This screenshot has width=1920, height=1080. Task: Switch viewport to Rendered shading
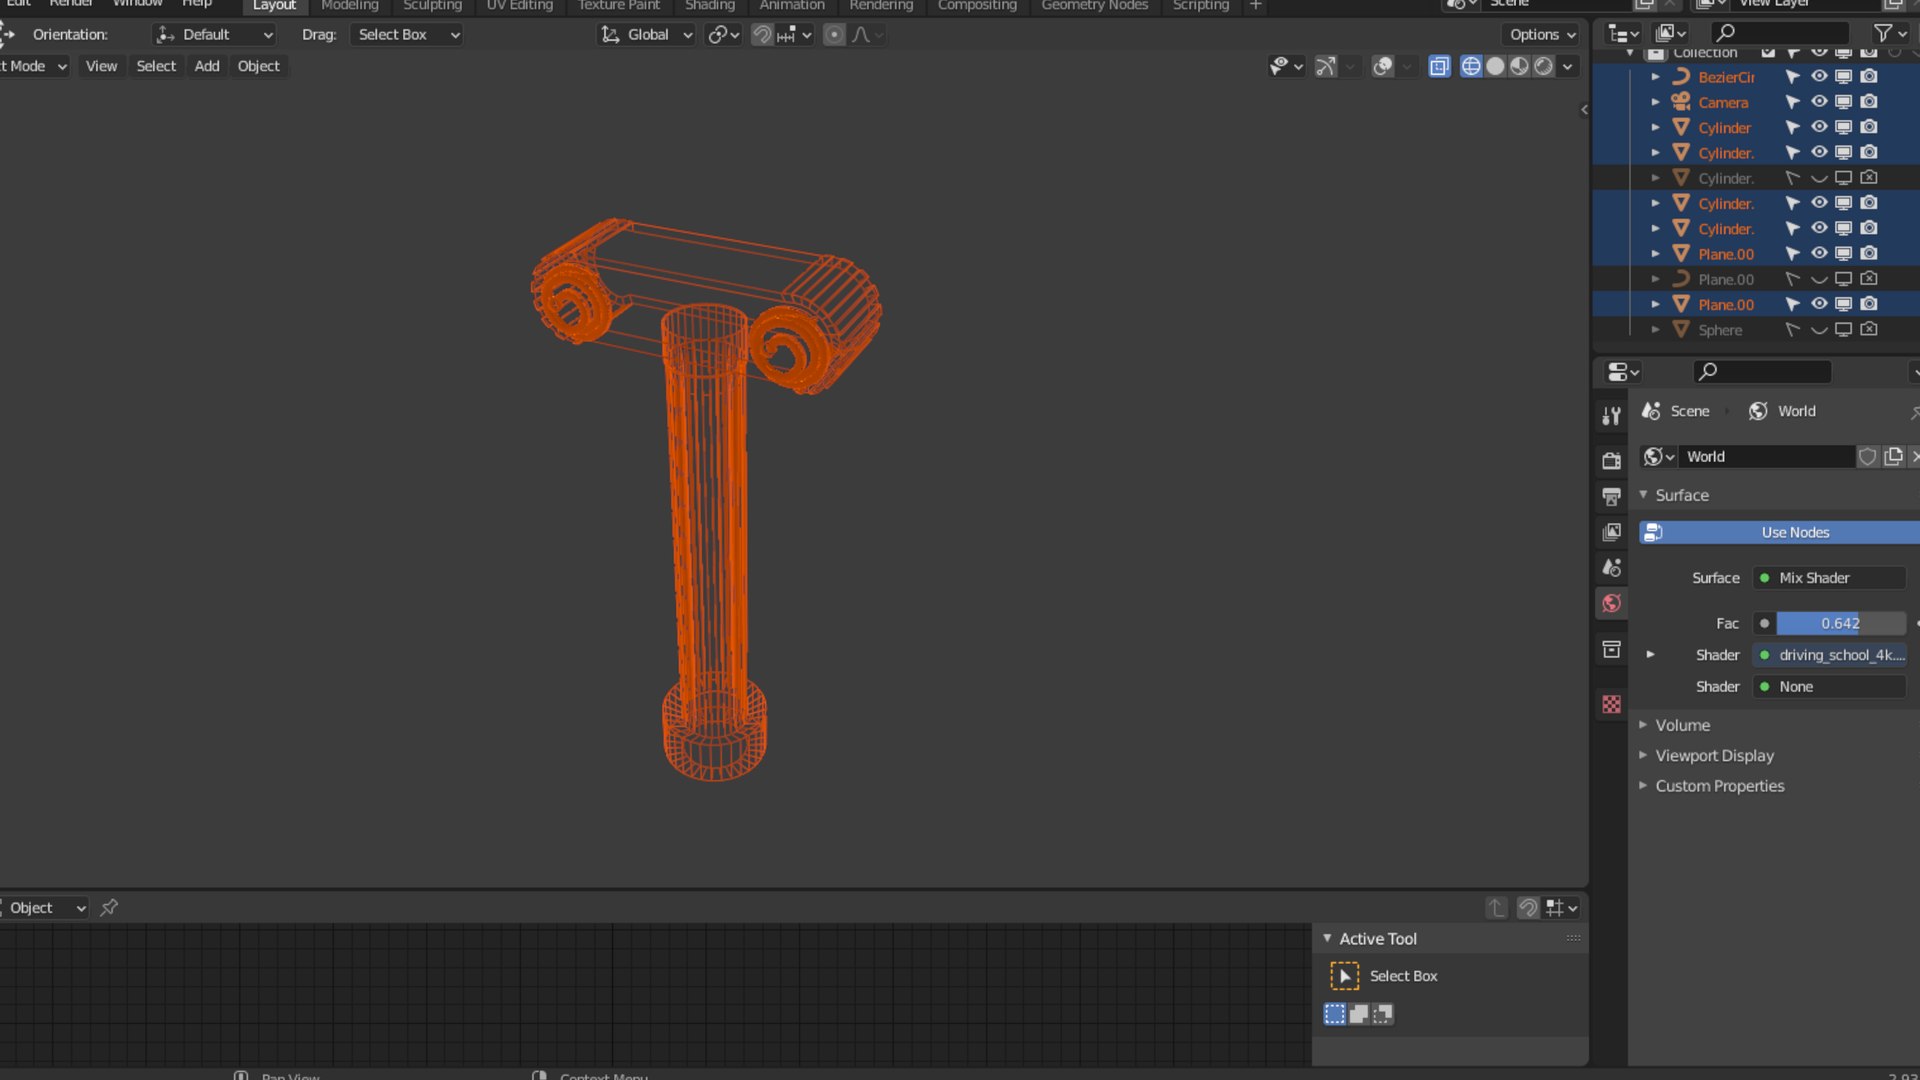click(1543, 66)
